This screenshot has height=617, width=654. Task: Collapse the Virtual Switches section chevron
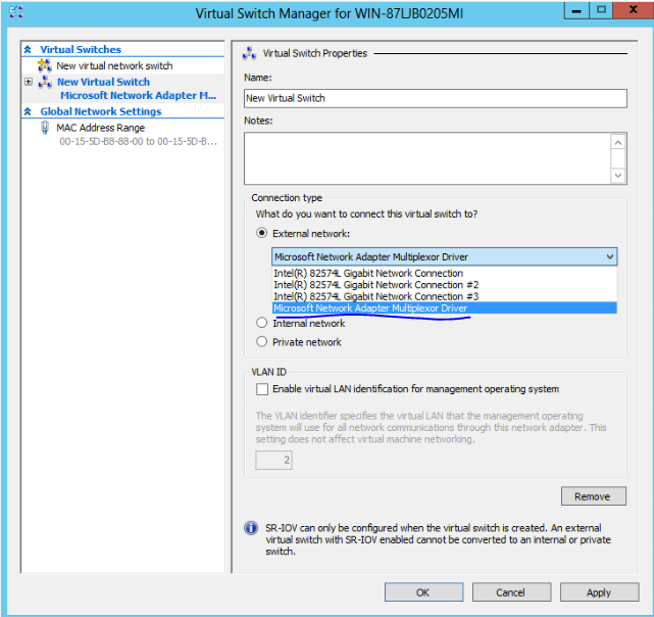click(x=28, y=50)
